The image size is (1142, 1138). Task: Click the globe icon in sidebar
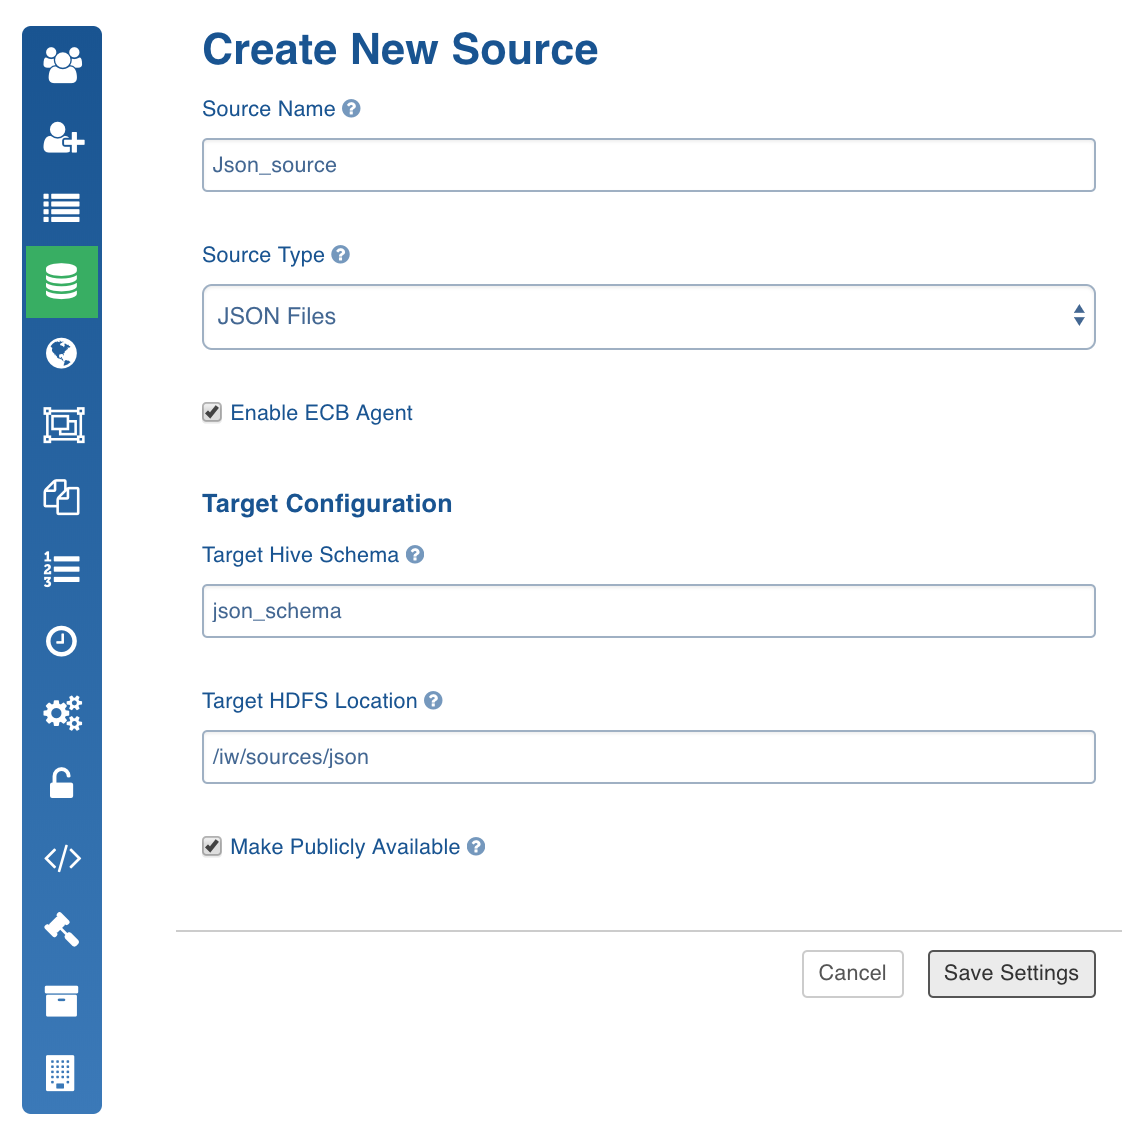(x=61, y=353)
